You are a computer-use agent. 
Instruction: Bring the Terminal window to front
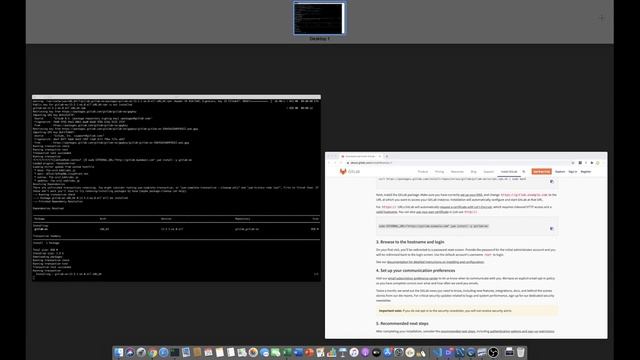tap(176, 188)
